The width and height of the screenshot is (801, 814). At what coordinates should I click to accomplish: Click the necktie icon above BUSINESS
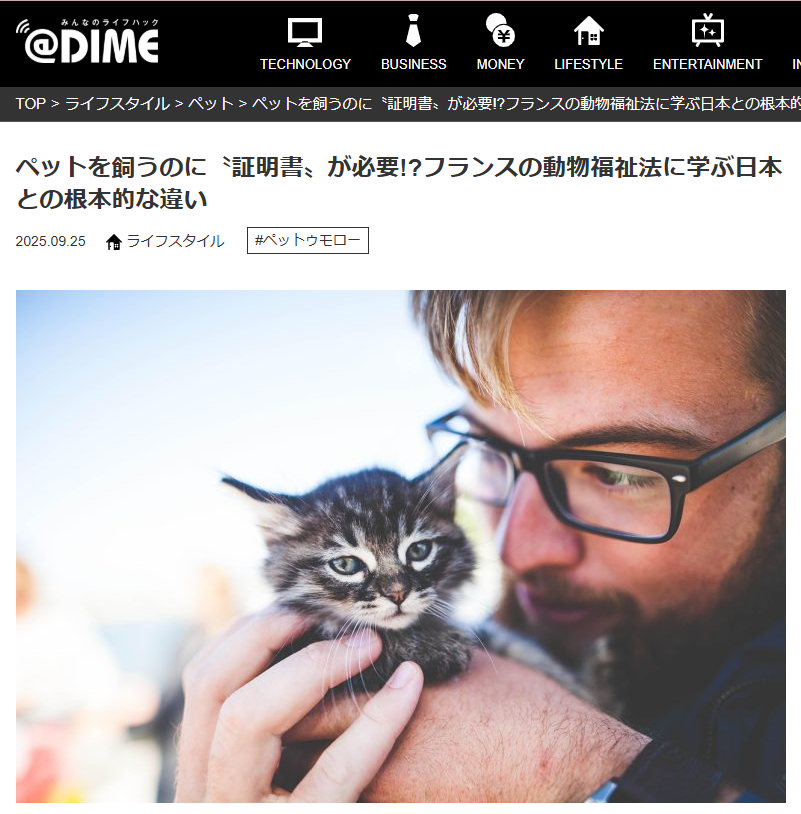click(413, 31)
